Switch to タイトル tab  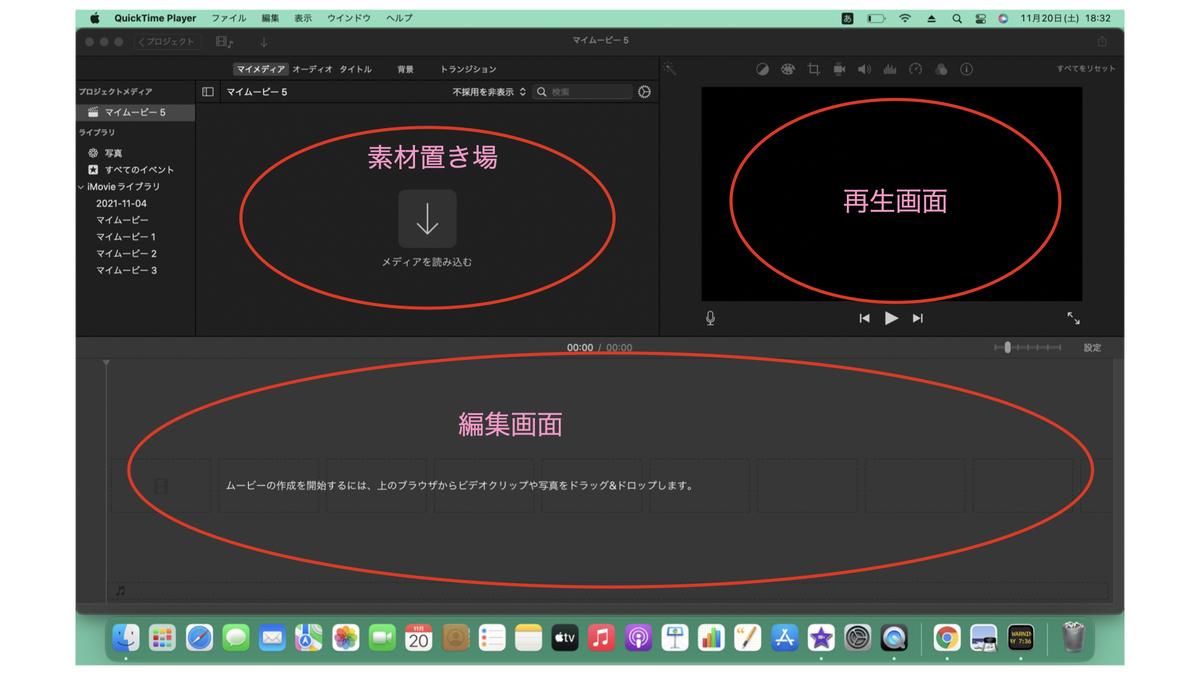click(x=356, y=69)
